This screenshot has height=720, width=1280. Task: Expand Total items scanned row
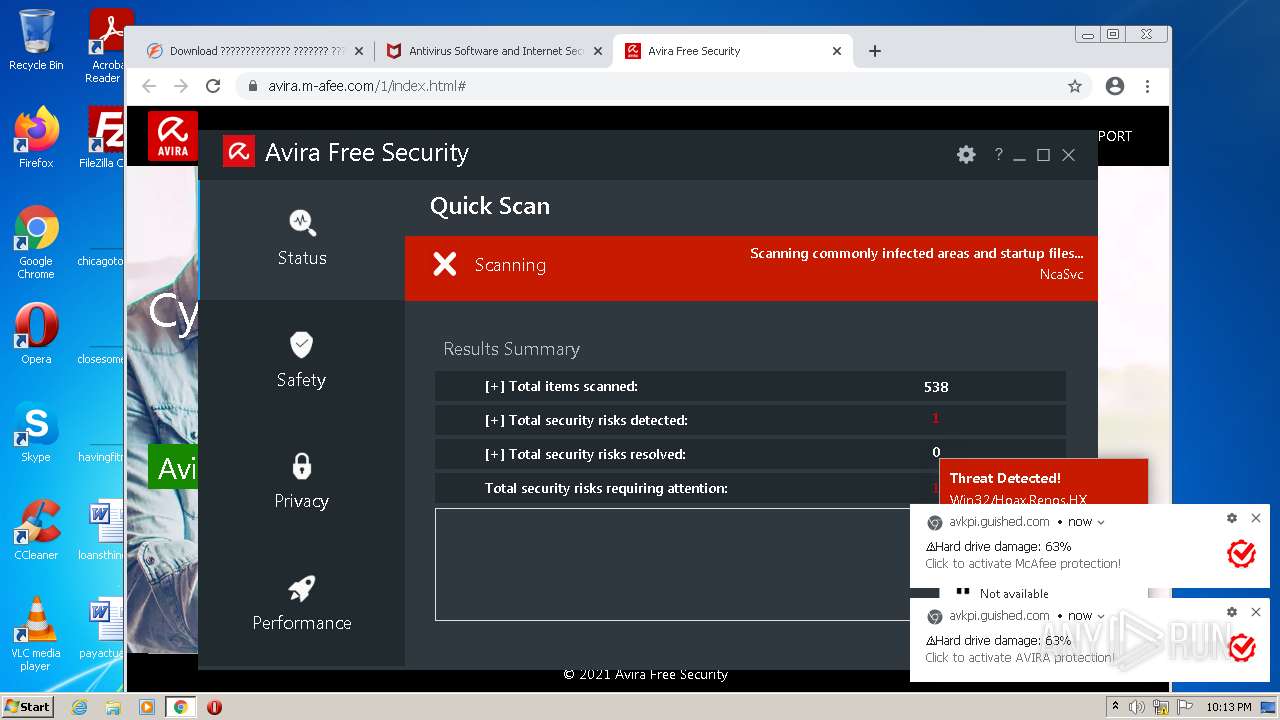(750, 386)
